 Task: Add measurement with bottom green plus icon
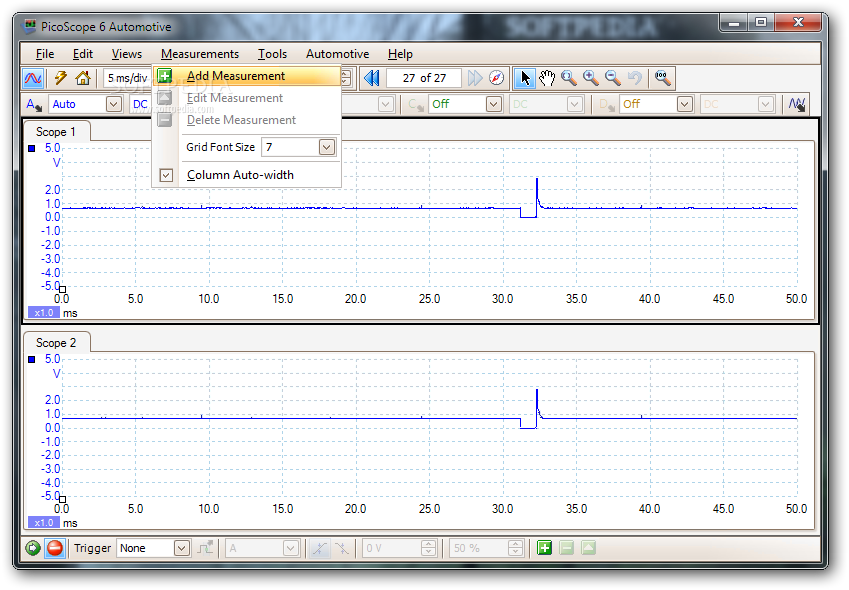coord(544,548)
